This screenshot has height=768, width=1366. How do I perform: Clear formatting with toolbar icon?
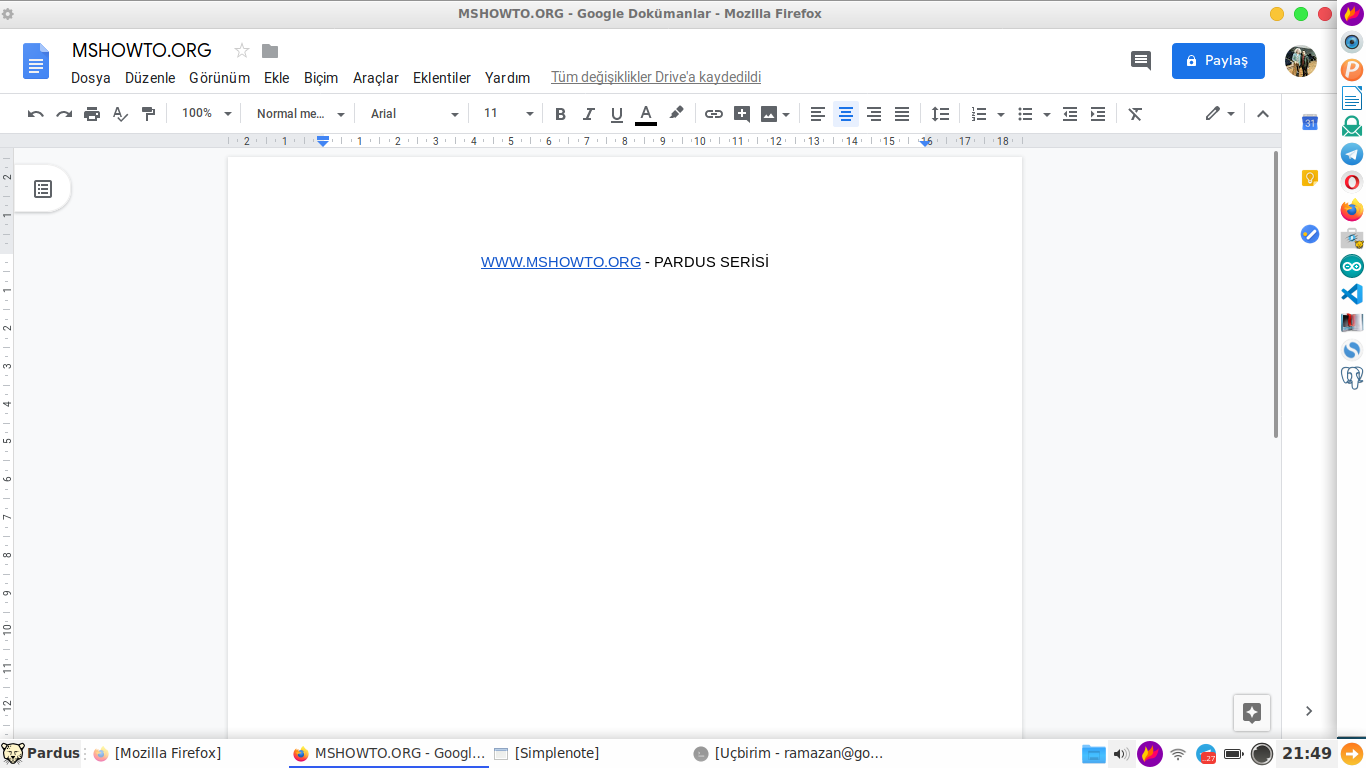click(1135, 114)
